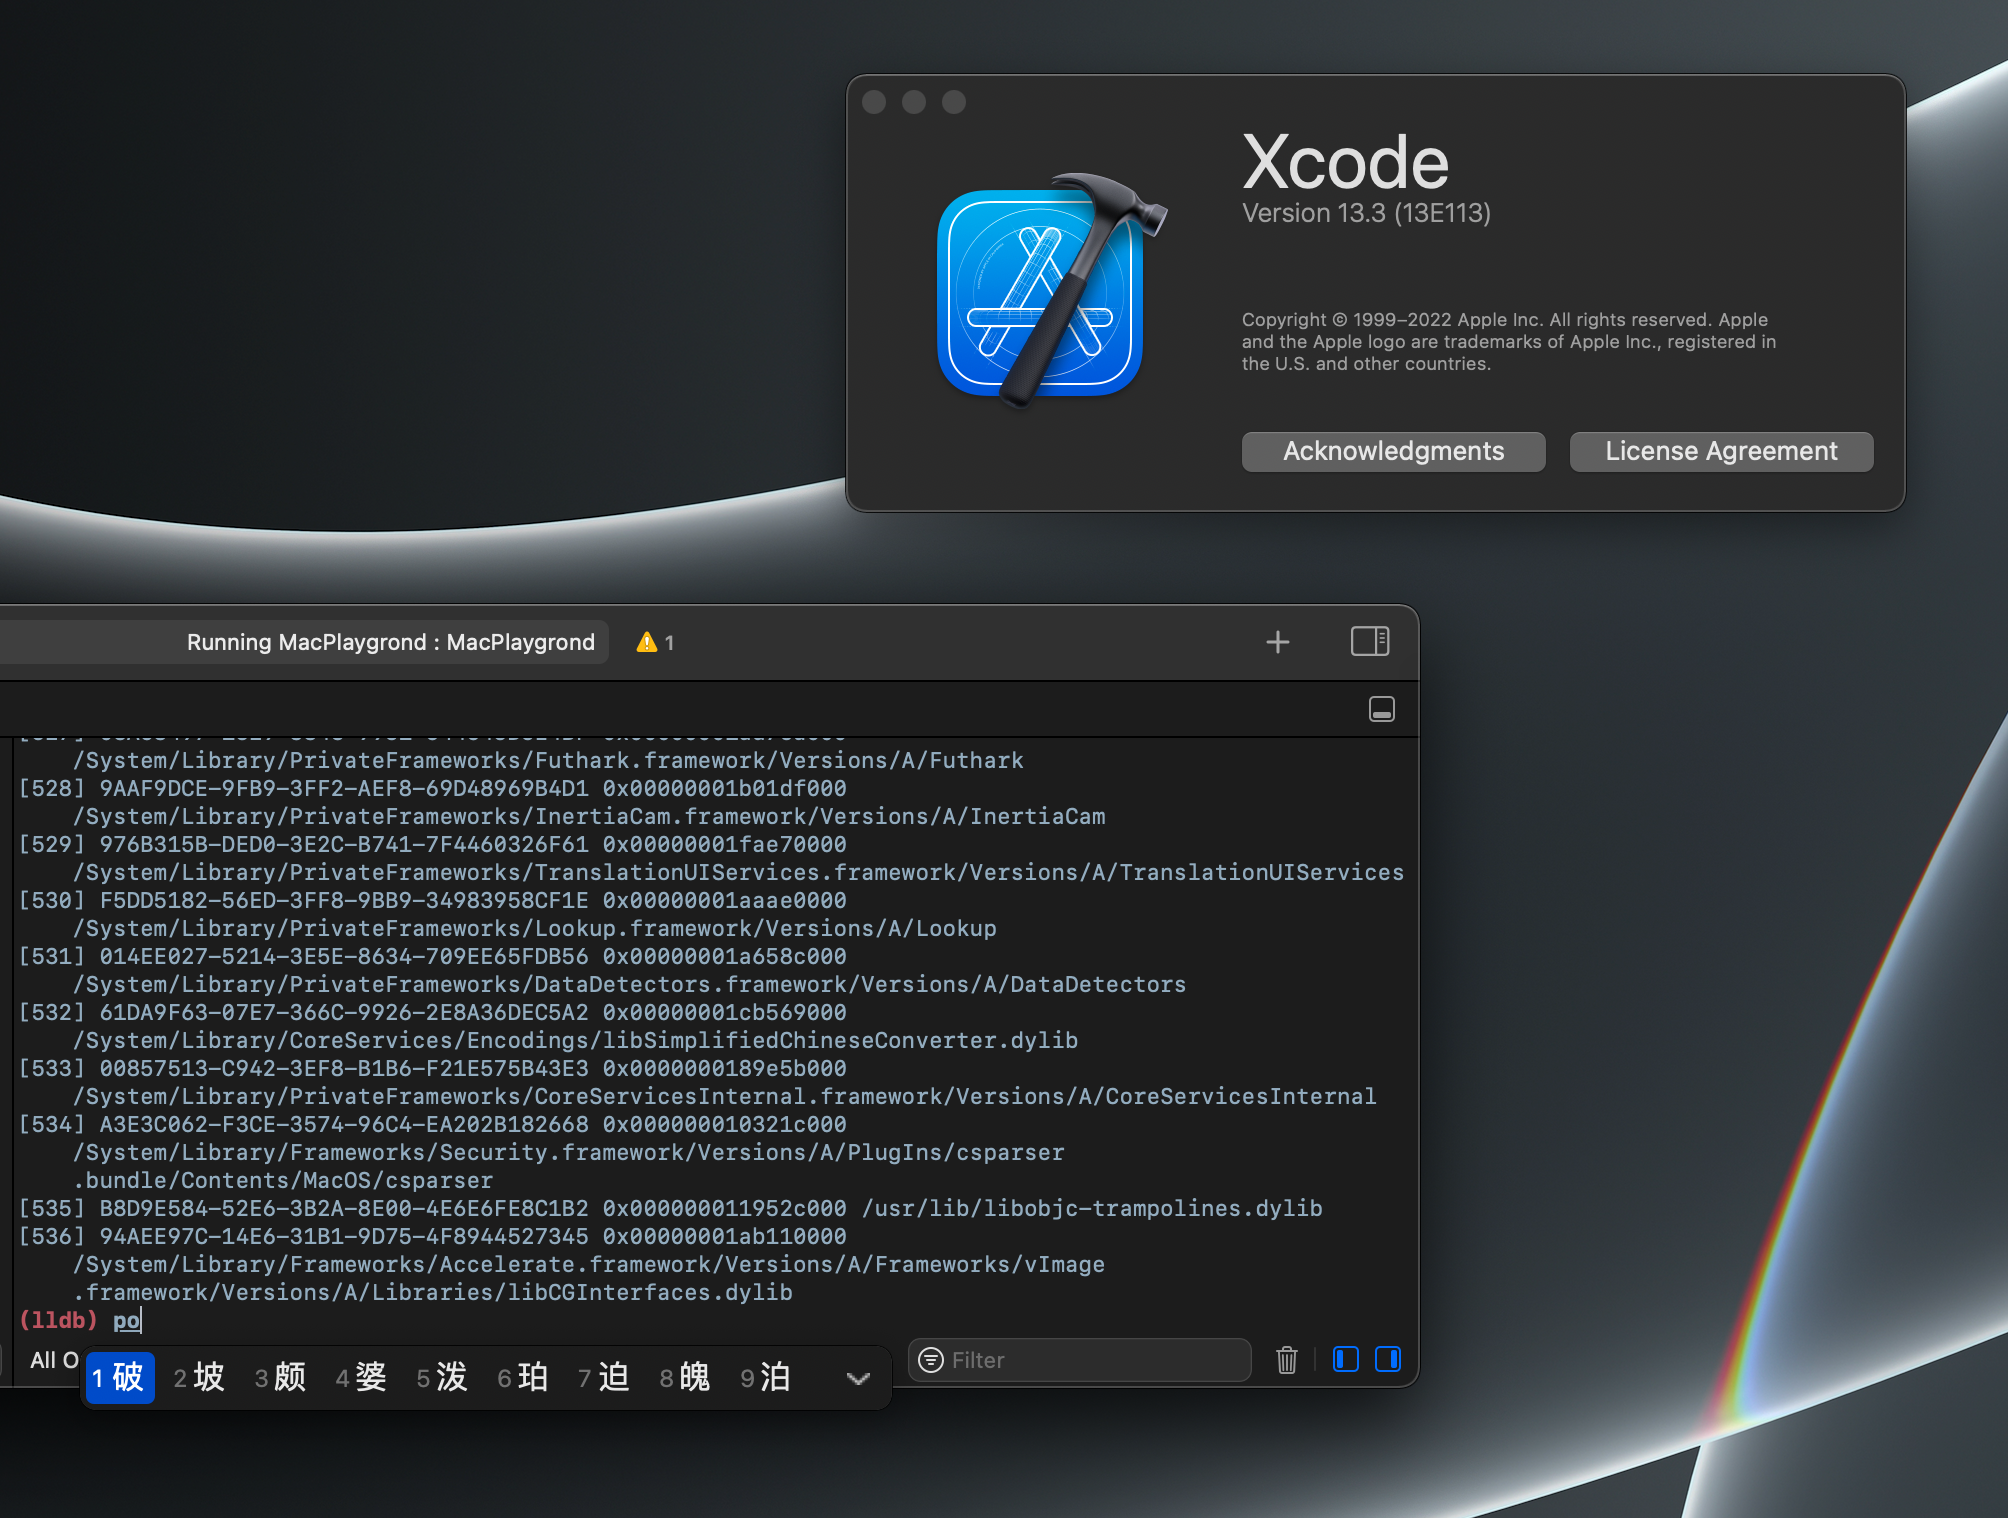Toggle console pane view button
This screenshot has height=1518, width=2008.
[x=1388, y=1359]
